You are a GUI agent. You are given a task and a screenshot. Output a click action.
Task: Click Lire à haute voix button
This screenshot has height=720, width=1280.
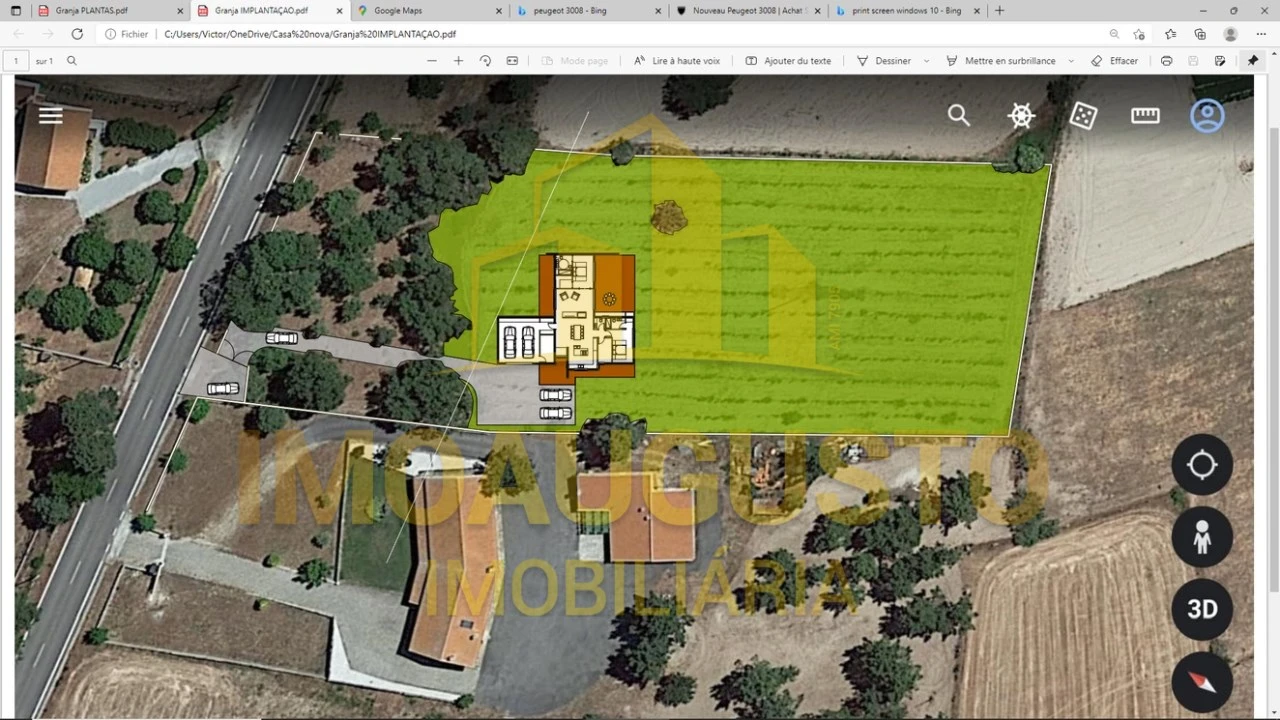tap(676, 61)
